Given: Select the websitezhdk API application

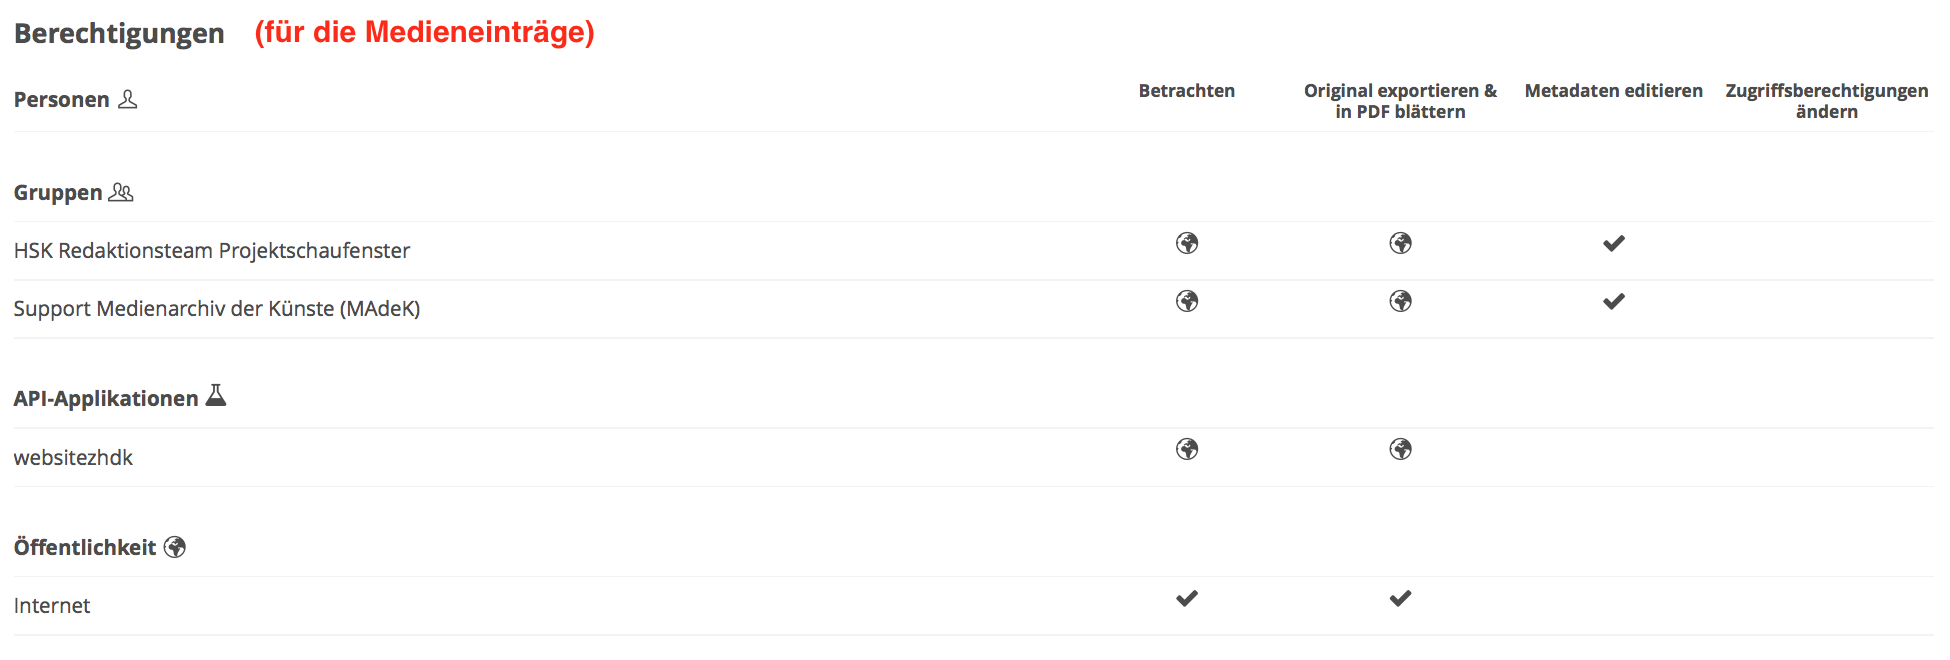Looking at the screenshot, I should coord(73,458).
